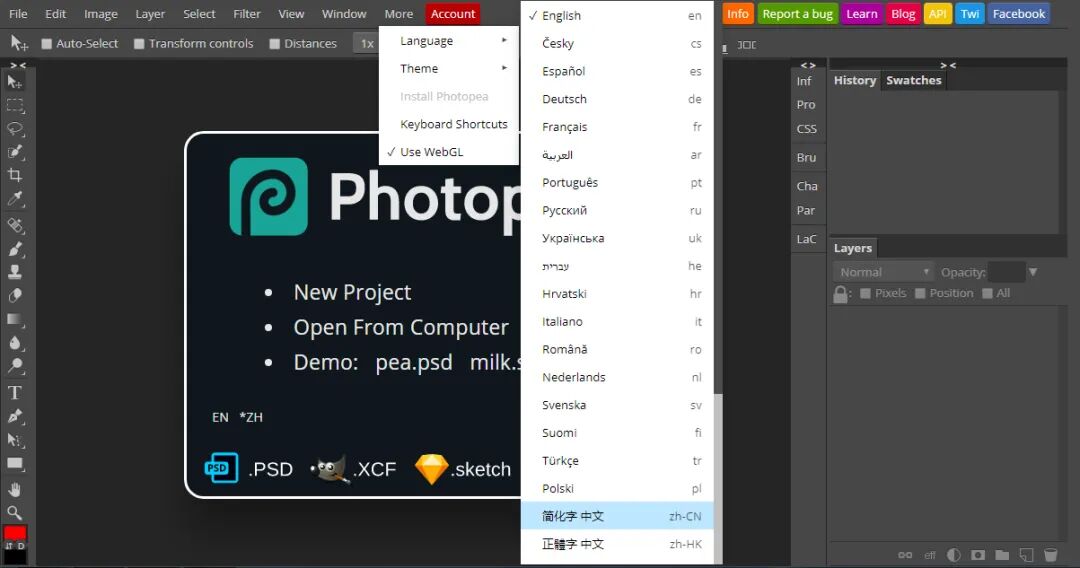Image resolution: width=1080 pixels, height=568 pixels.
Task: Click the Report a bug button
Action: 797,14
